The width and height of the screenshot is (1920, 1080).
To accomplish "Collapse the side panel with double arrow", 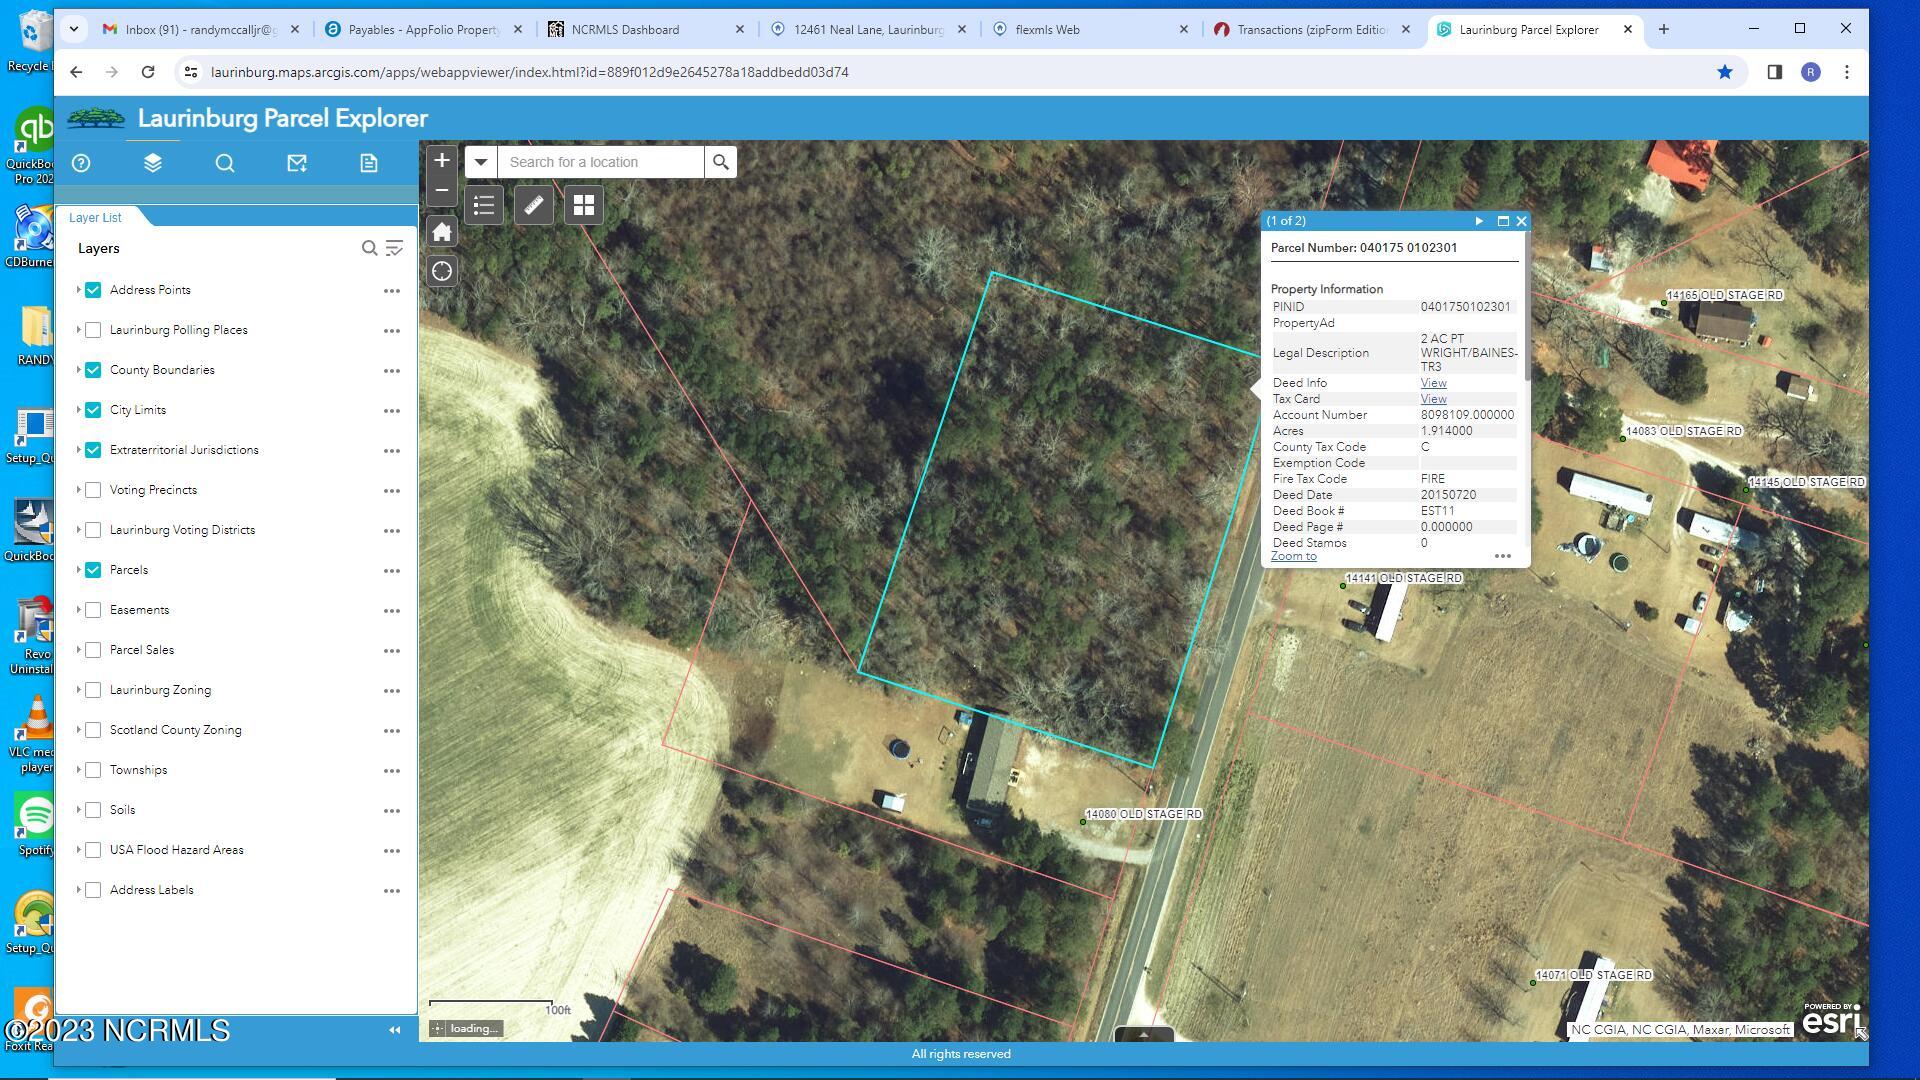I will coord(395,1030).
